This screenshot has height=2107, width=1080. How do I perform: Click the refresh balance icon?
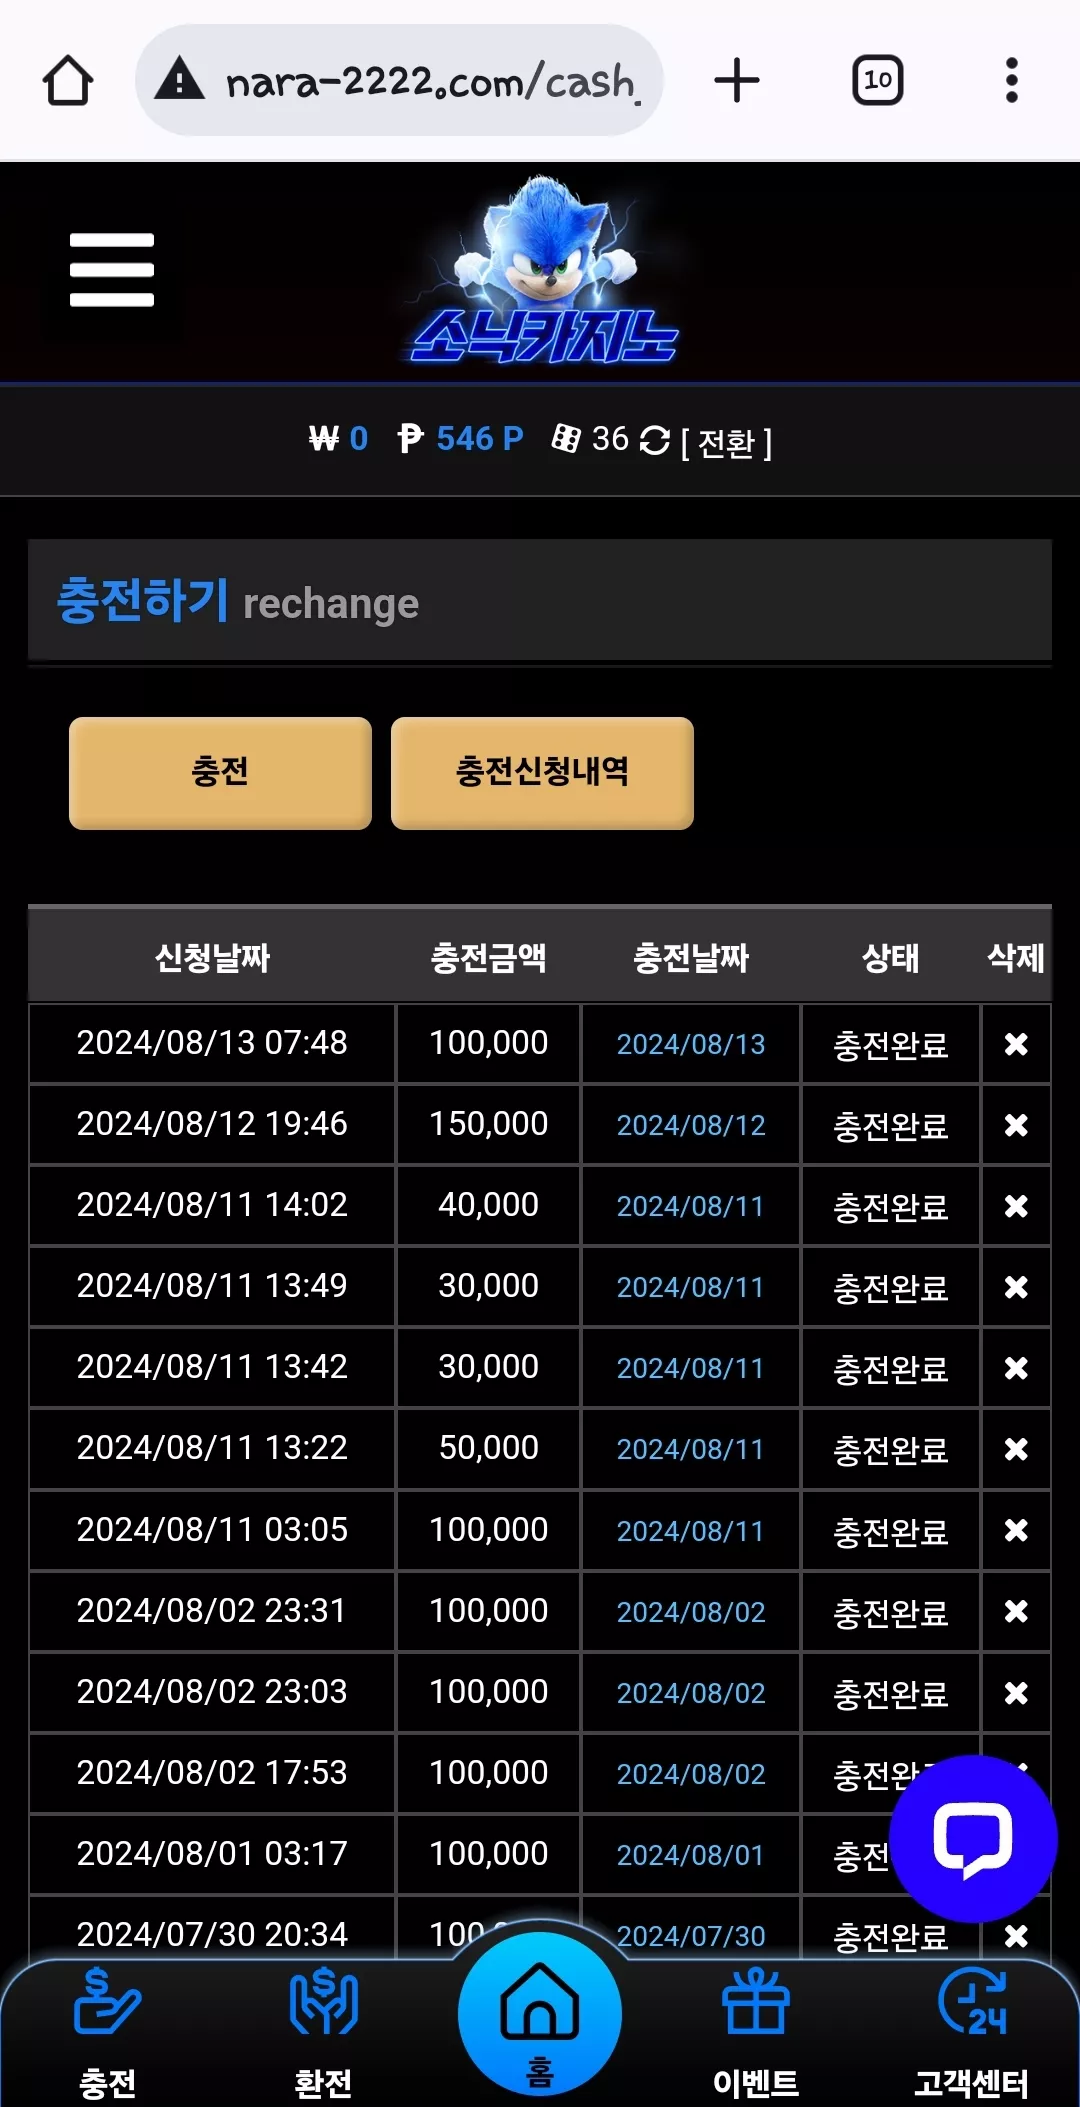[x=654, y=440]
